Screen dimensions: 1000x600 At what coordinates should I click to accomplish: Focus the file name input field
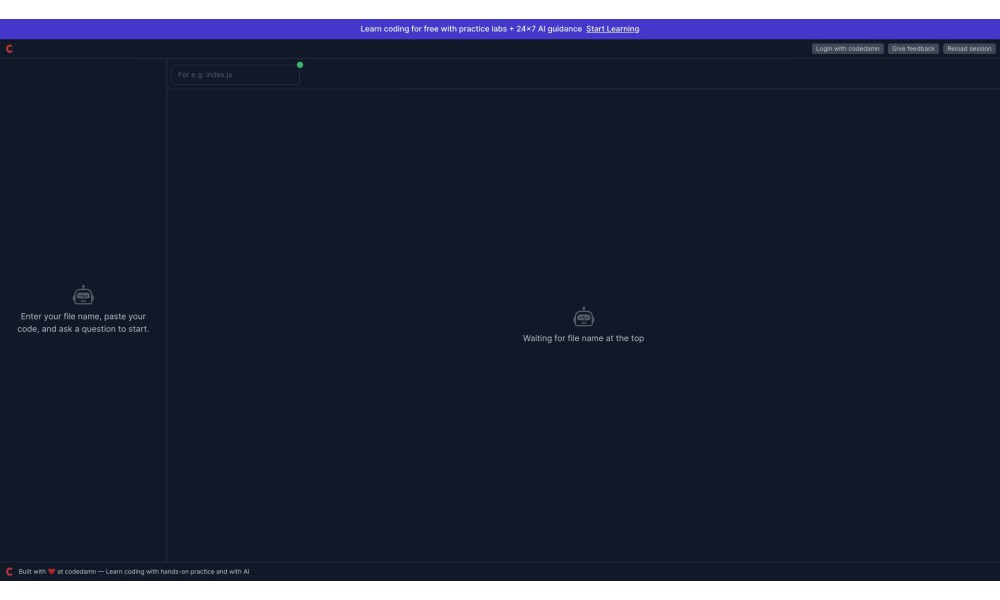coord(235,75)
